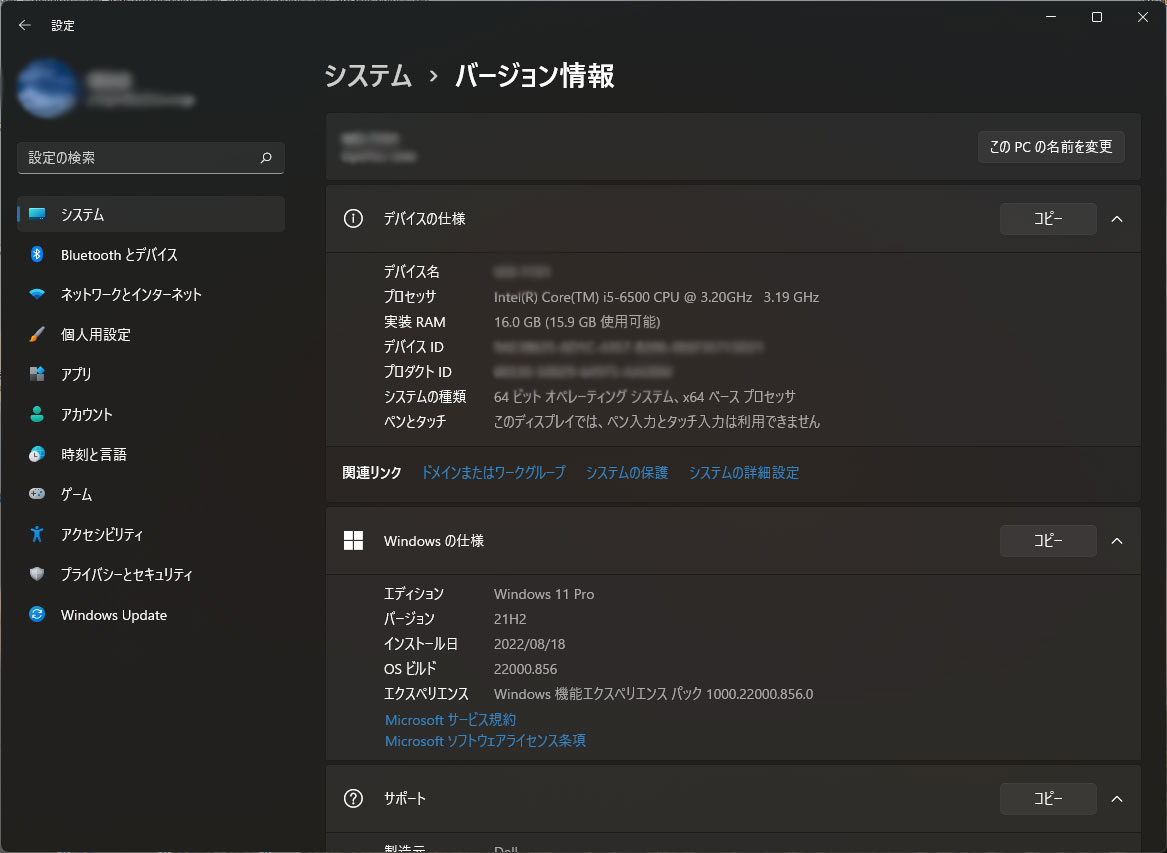Open Microsoft サービス規約 link
Image resolution: width=1167 pixels, height=853 pixels.
tap(450, 720)
